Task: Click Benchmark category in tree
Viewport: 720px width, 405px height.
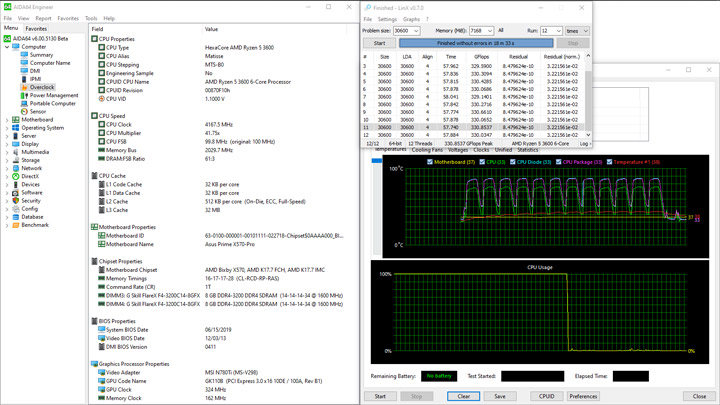Action: coord(35,225)
